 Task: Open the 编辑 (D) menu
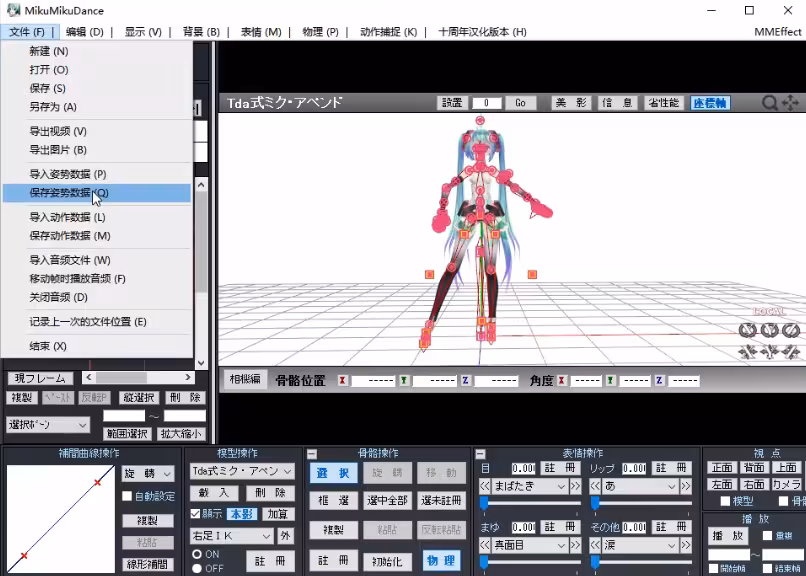(x=85, y=32)
